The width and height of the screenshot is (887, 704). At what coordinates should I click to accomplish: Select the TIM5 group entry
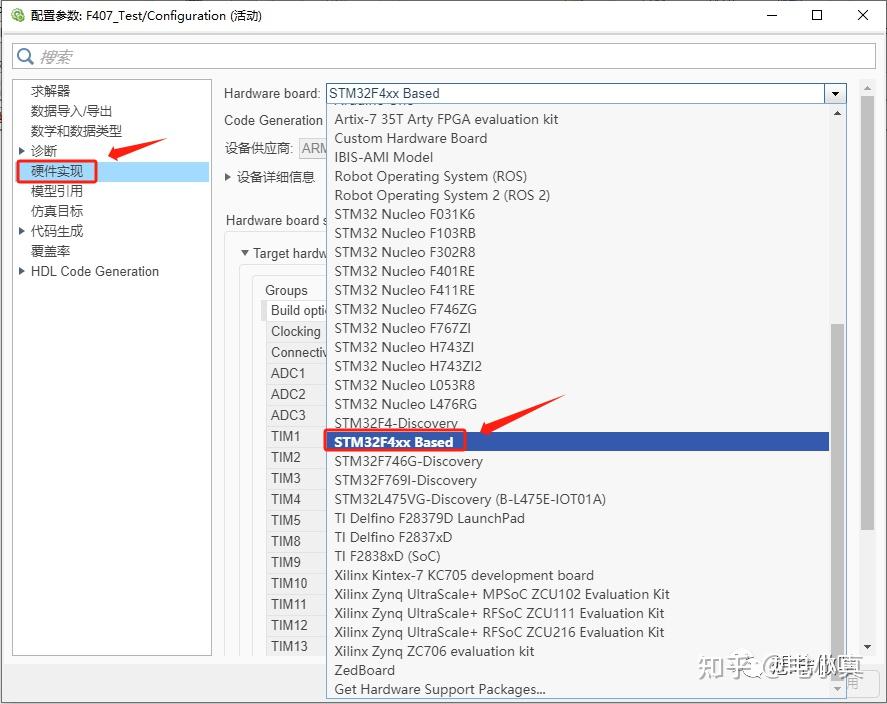click(288, 520)
